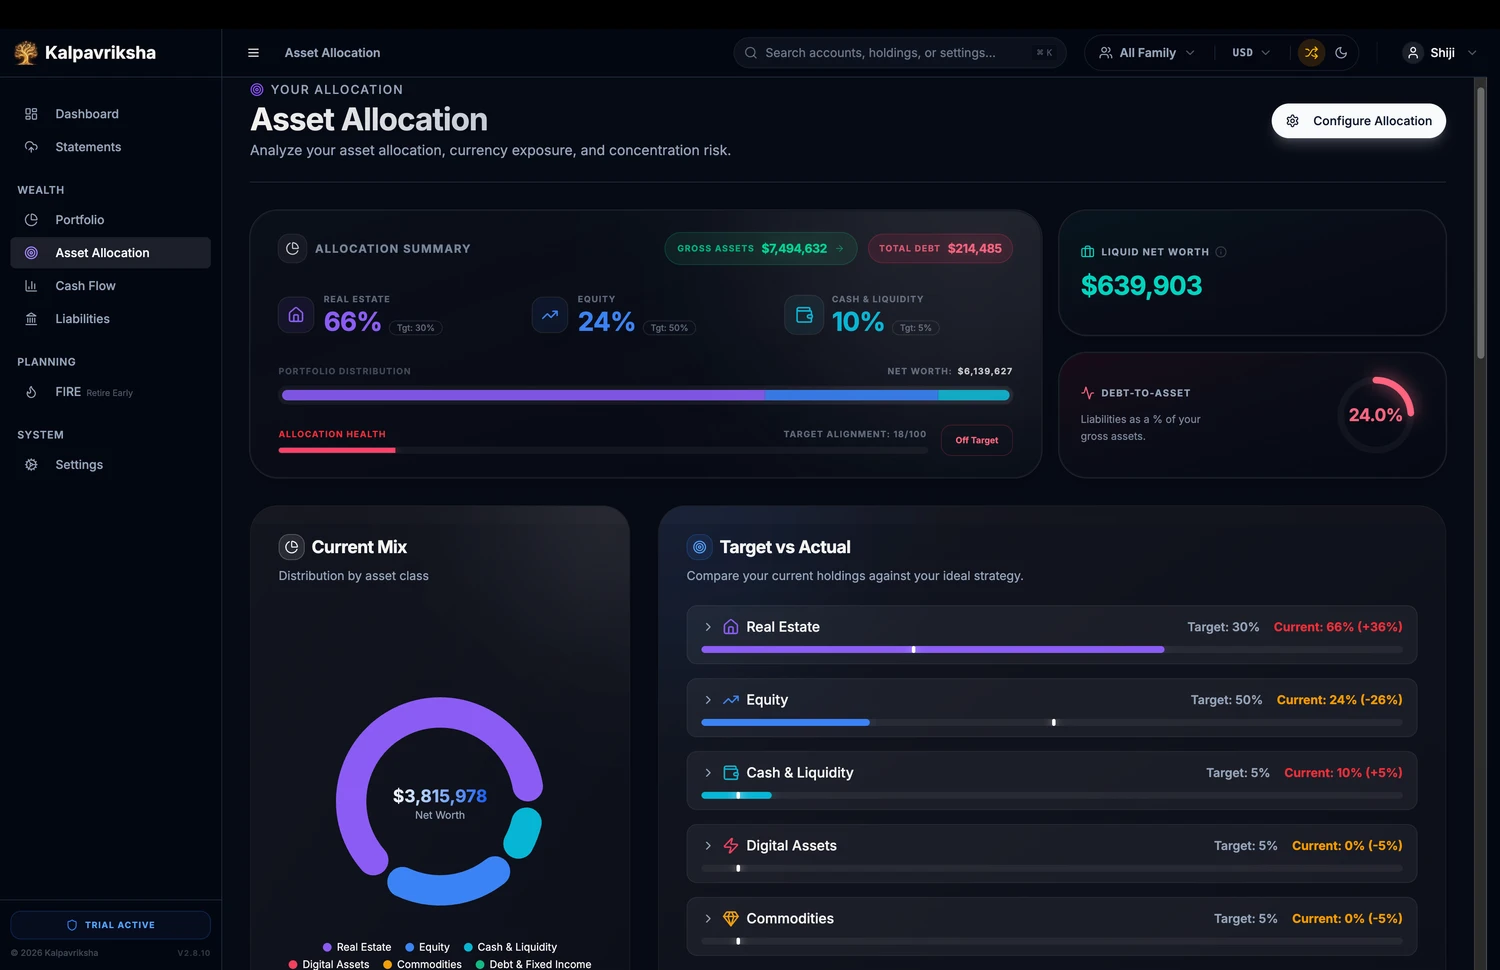This screenshot has width=1500, height=970.
Task: Click the Equity Tgt: 50% badge
Action: [x=669, y=328]
